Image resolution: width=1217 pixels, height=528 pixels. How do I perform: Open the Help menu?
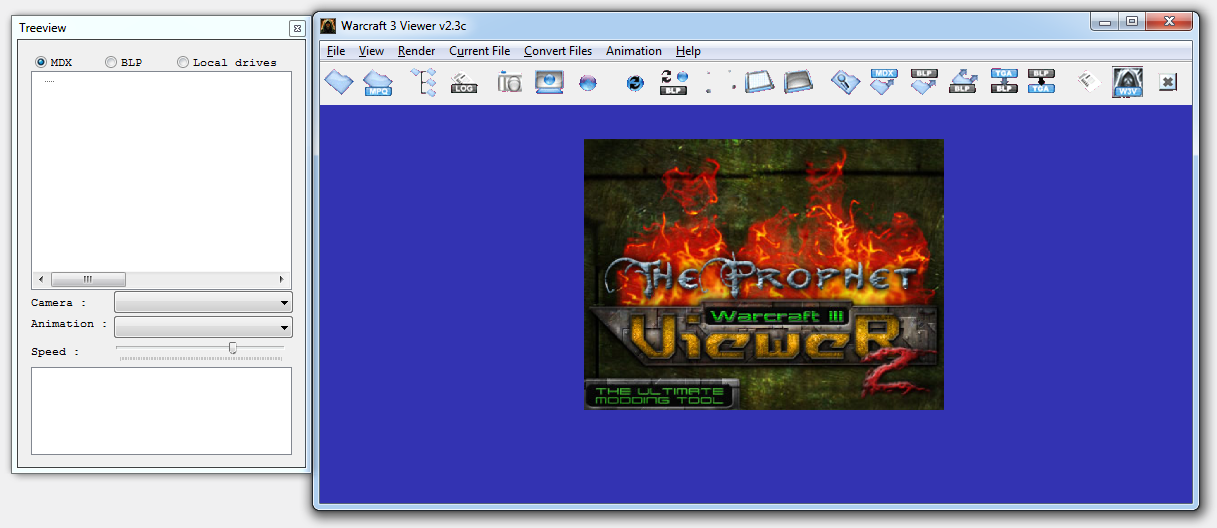point(688,51)
